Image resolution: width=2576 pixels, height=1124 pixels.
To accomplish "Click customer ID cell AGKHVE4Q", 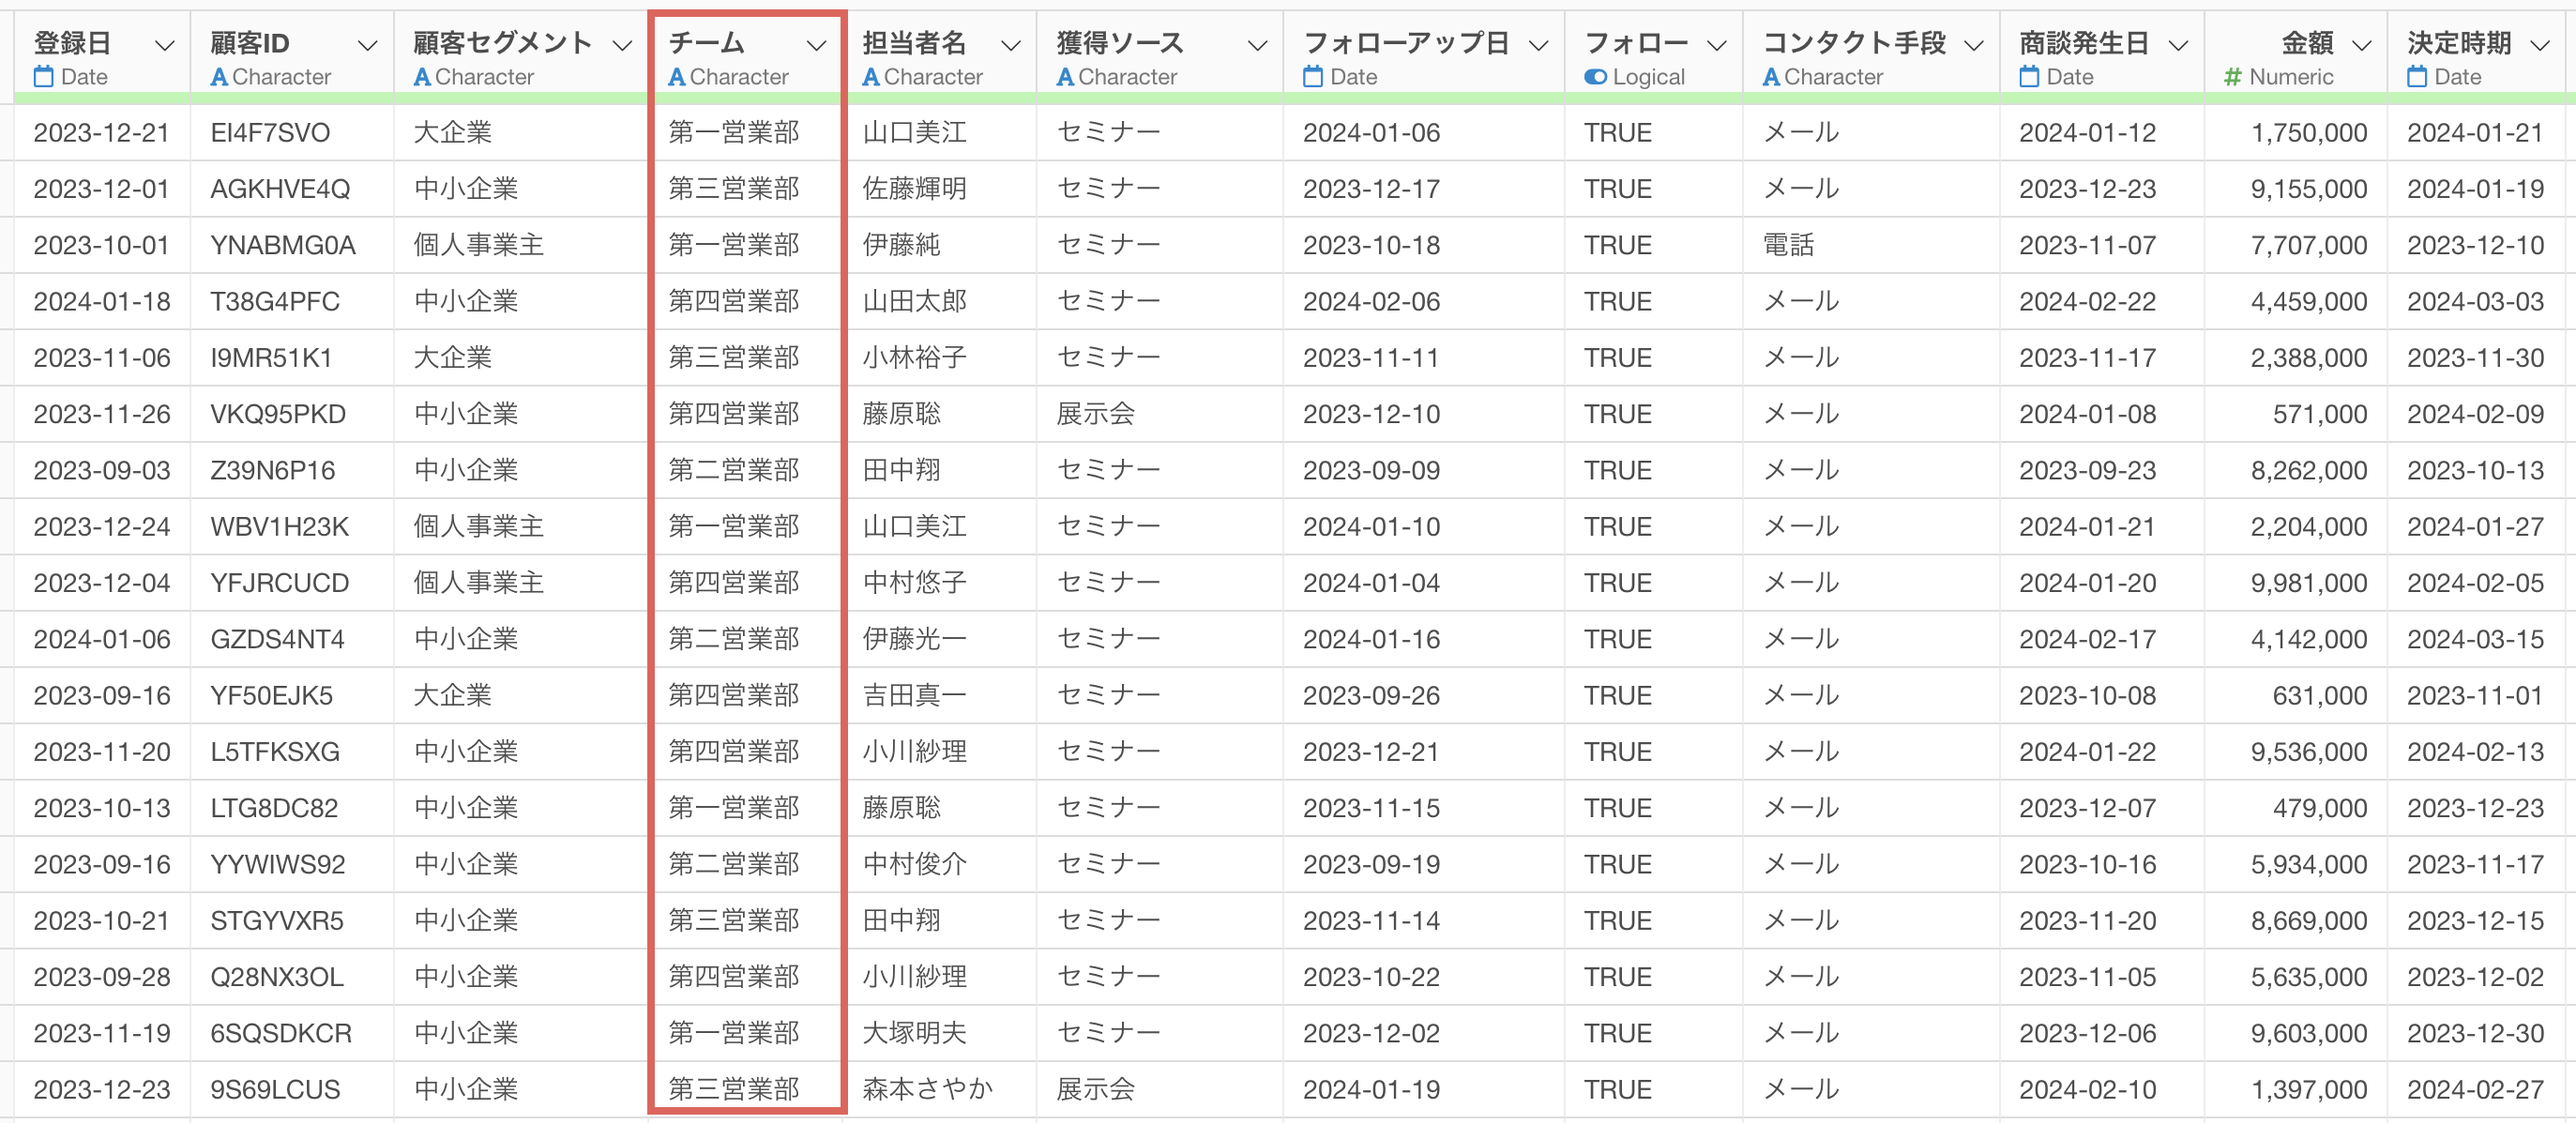I will tap(280, 189).
